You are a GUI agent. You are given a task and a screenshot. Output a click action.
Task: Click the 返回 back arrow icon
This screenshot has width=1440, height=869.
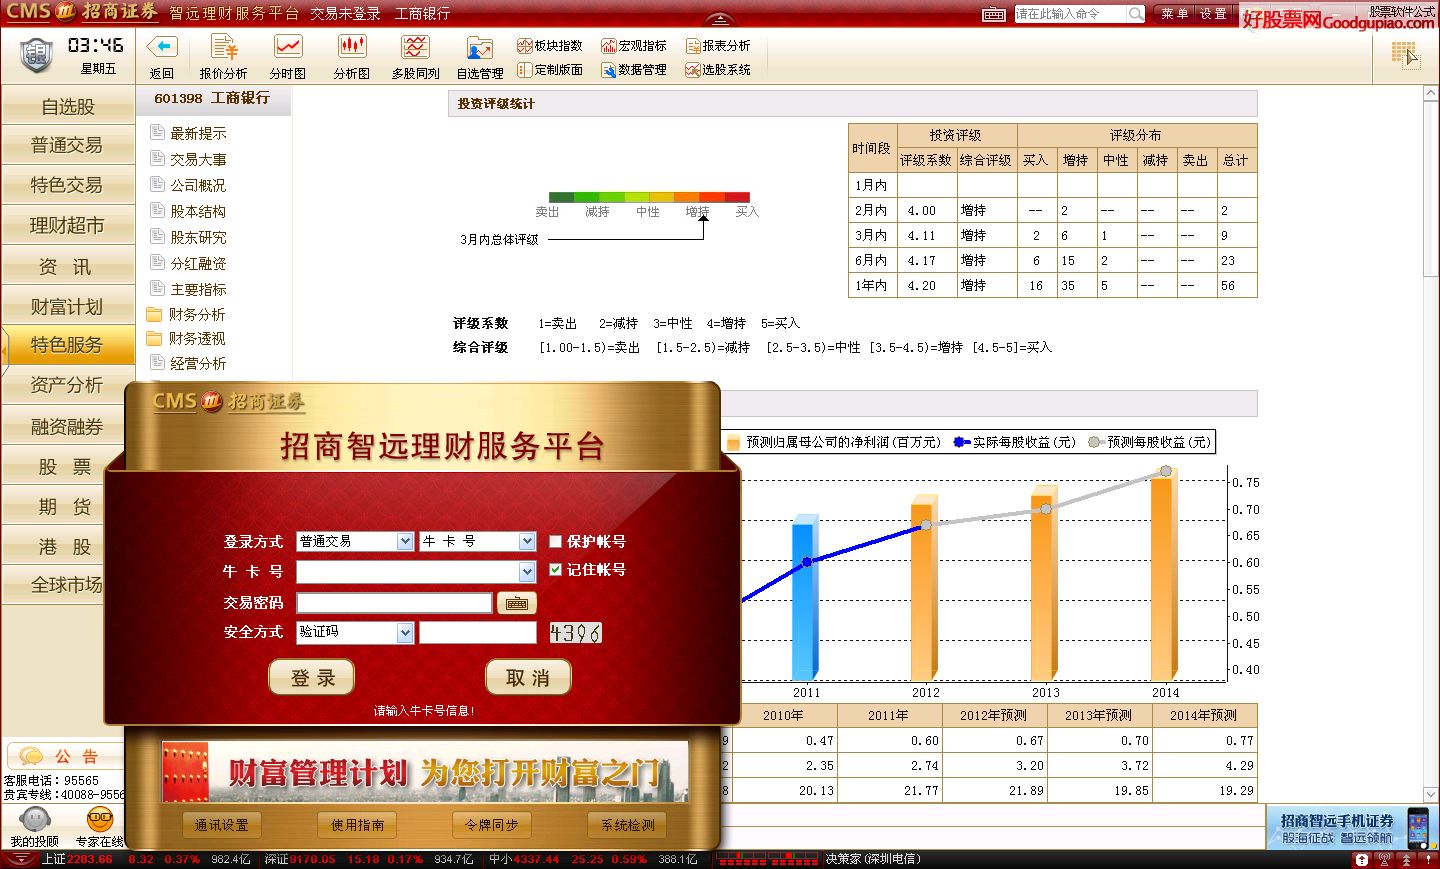pyautogui.click(x=162, y=47)
